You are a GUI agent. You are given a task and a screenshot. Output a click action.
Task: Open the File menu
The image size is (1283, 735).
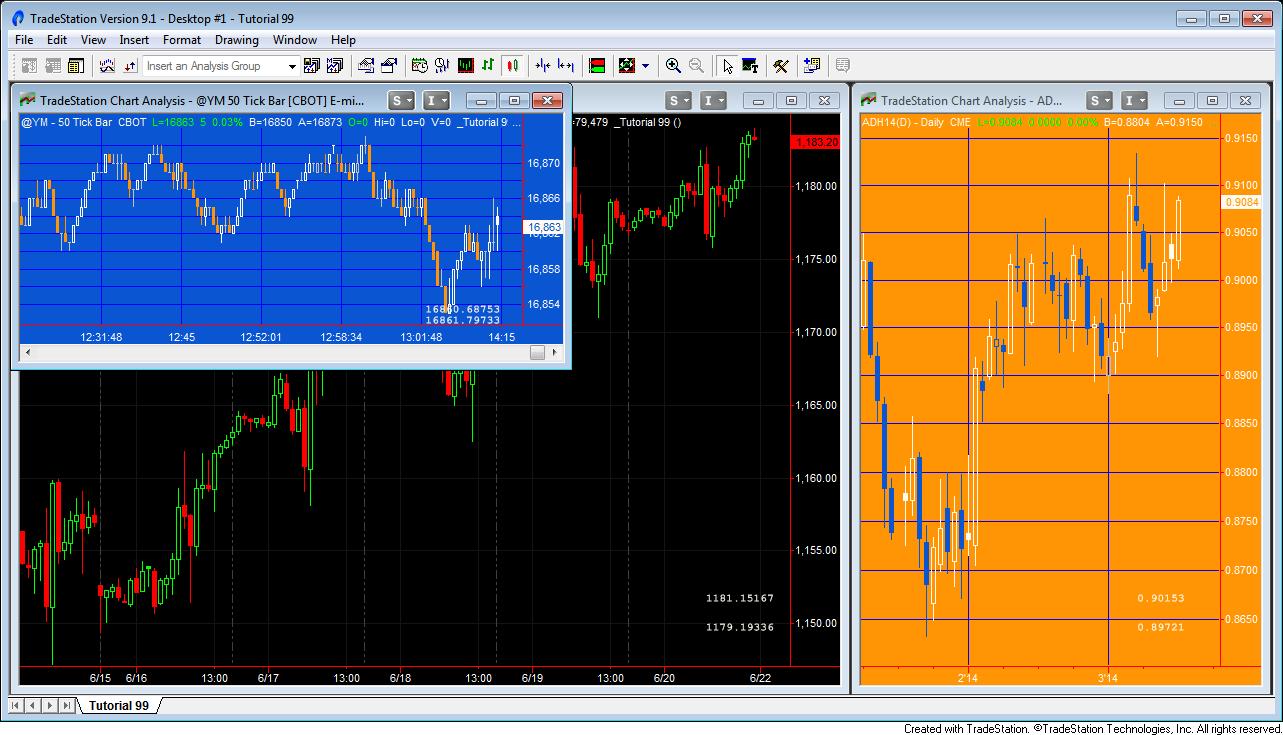(24, 40)
